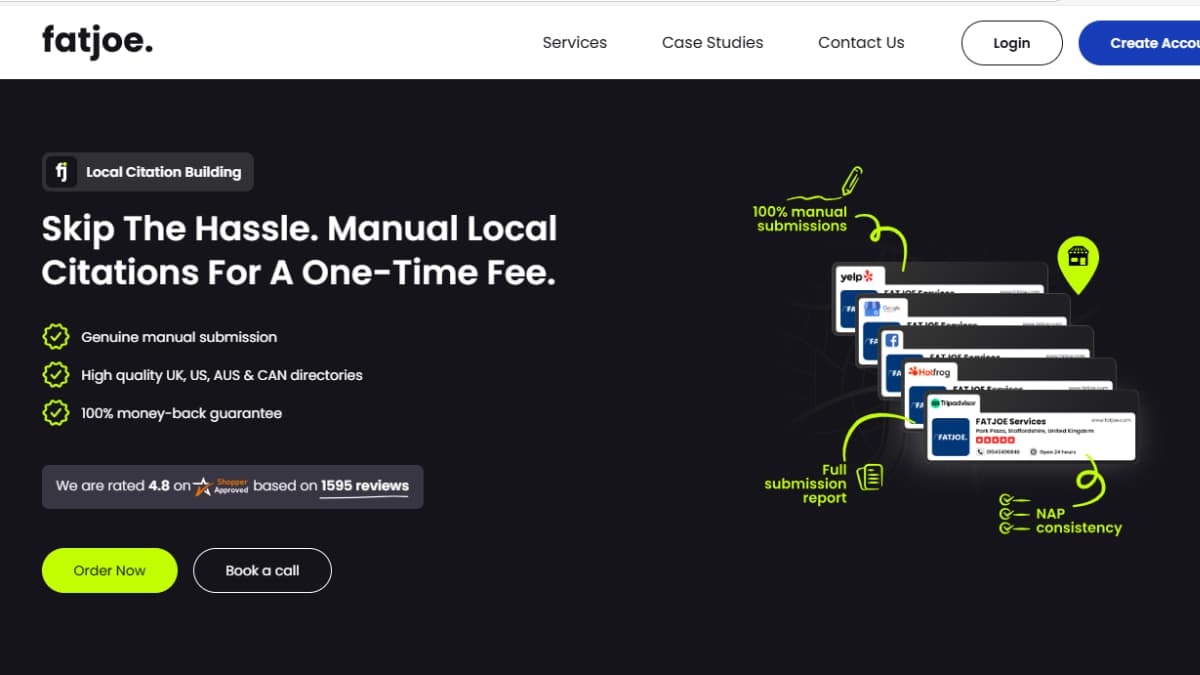Click the 4.8 rating value
This screenshot has height=675, width=1200.
(159, 486)
